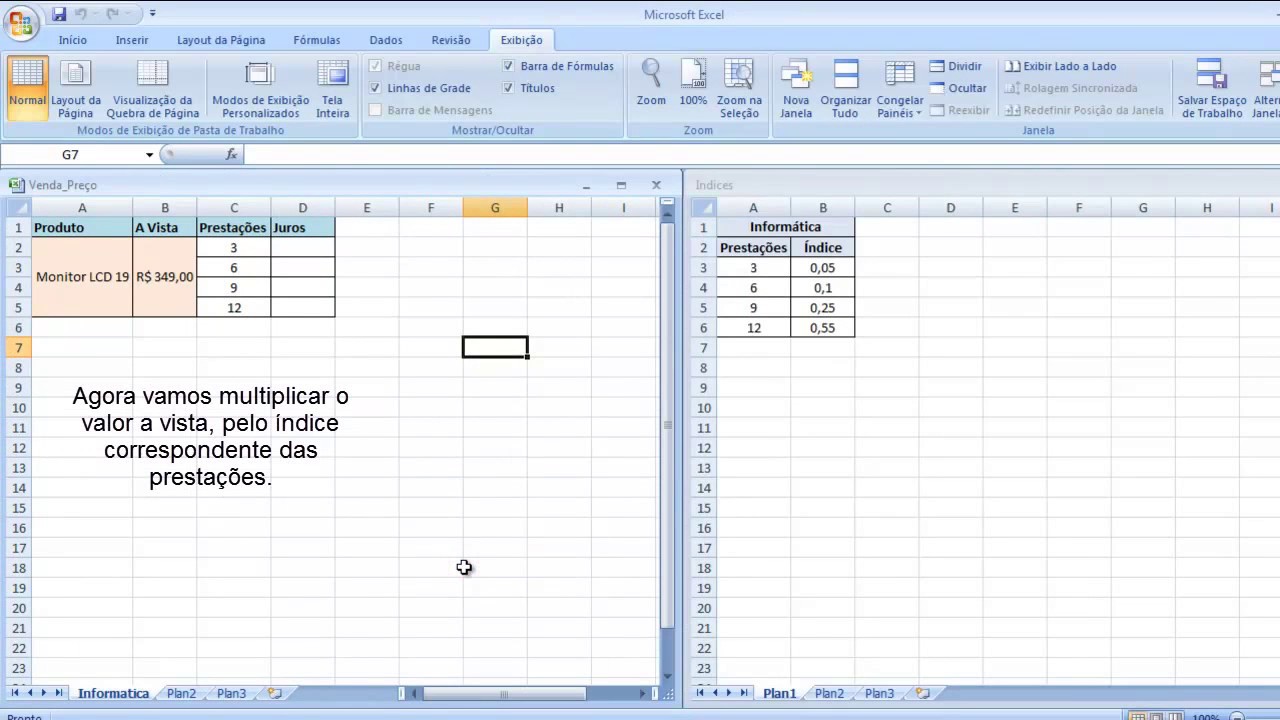The height and width of the screenshot is (720, 1280).
Task: Click the Dividir window split button
Action: click(x=956, y=66)
